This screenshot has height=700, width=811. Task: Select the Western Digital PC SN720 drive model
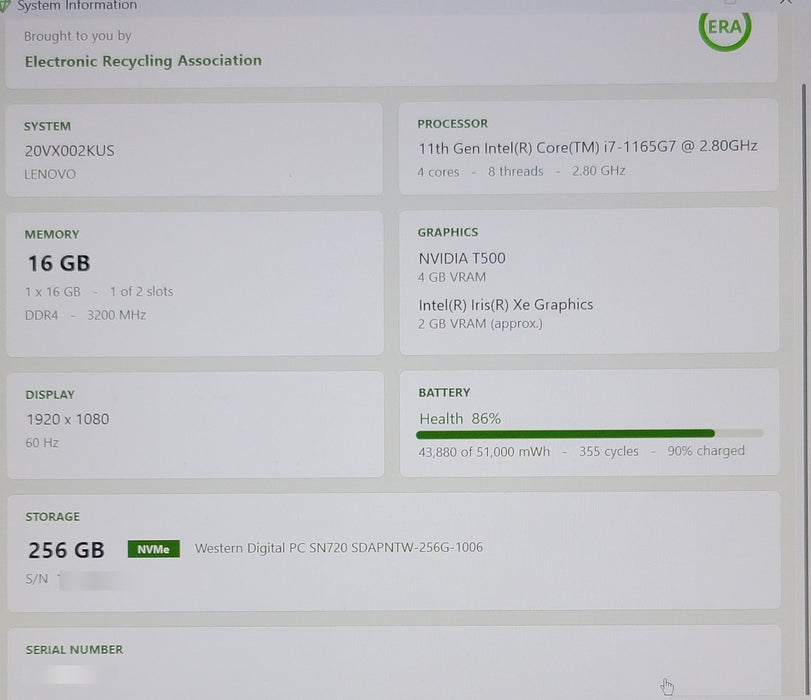(x=339, y=548)
